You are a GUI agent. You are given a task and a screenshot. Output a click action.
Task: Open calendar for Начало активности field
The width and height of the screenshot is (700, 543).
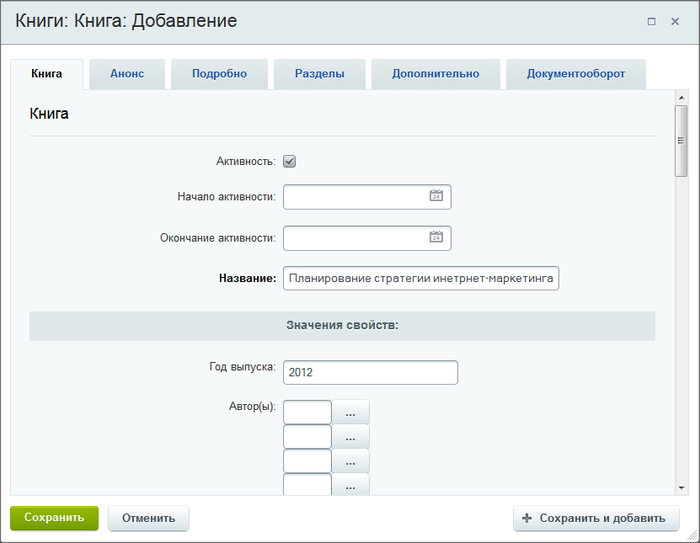(436, 195)
